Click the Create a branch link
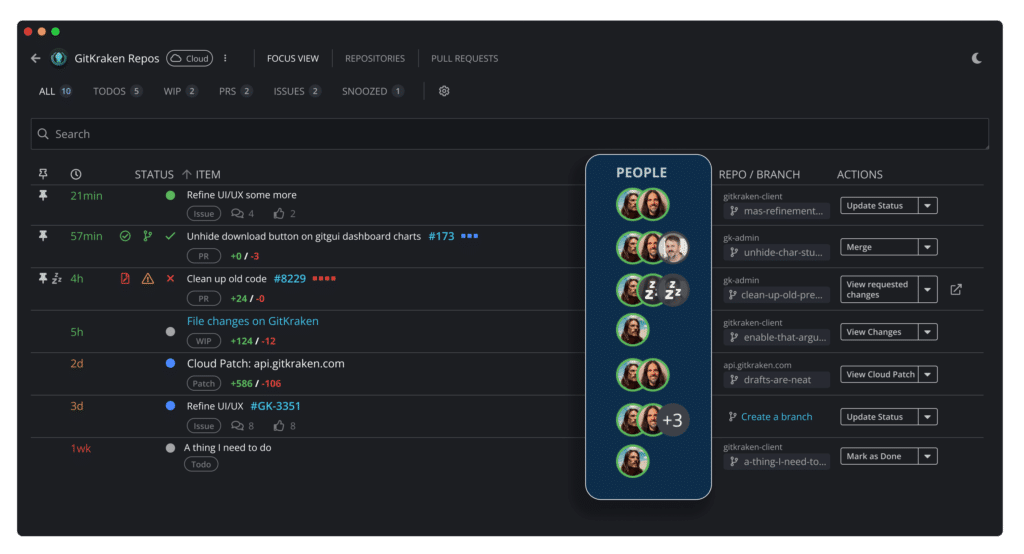This screenshot has width=1024, height=554. (x=776, y=417)
